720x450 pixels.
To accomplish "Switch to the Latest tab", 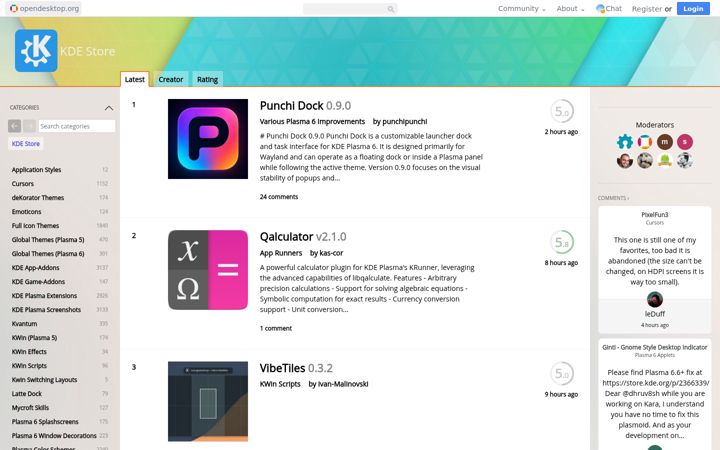I will point(135,79).
